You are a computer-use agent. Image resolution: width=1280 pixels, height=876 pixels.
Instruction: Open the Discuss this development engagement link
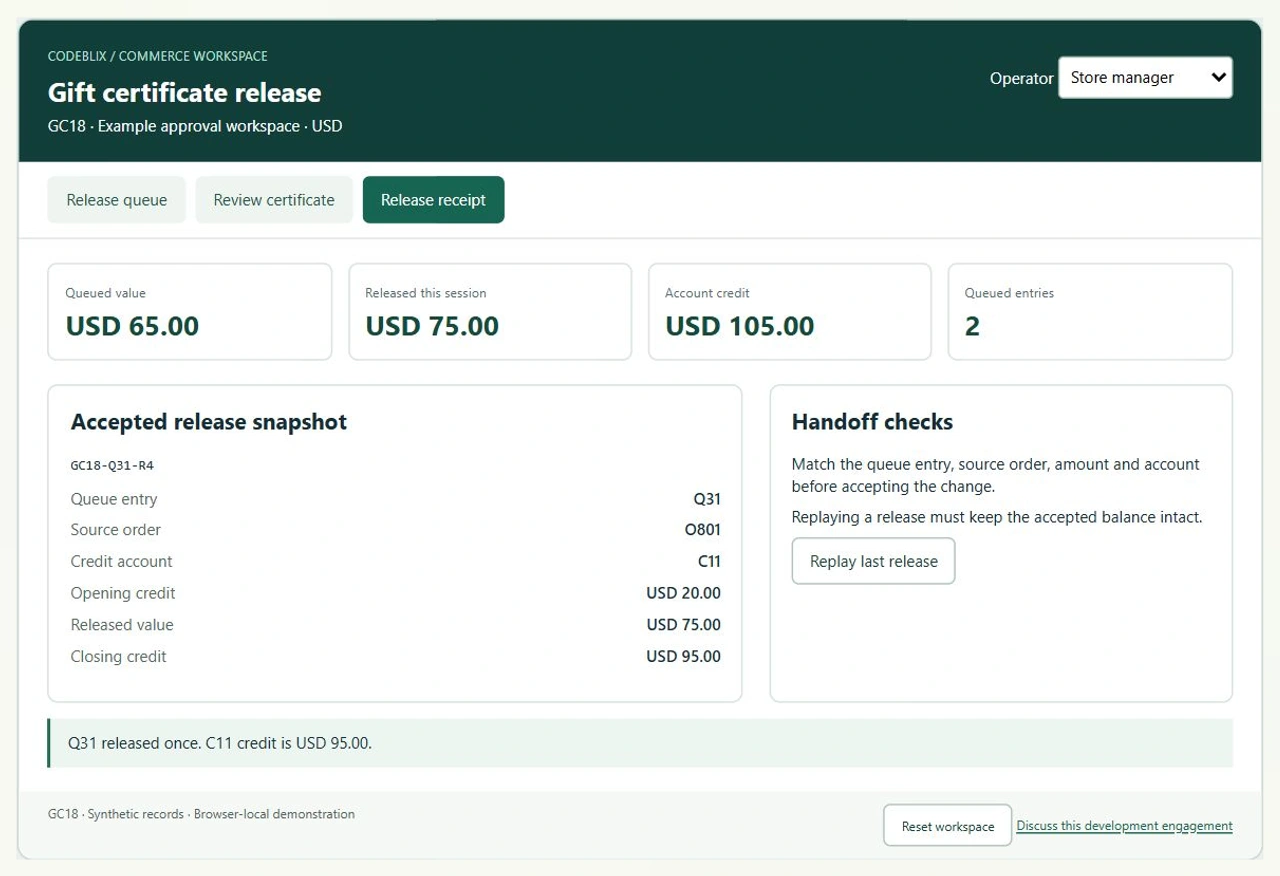point(1124,826)
